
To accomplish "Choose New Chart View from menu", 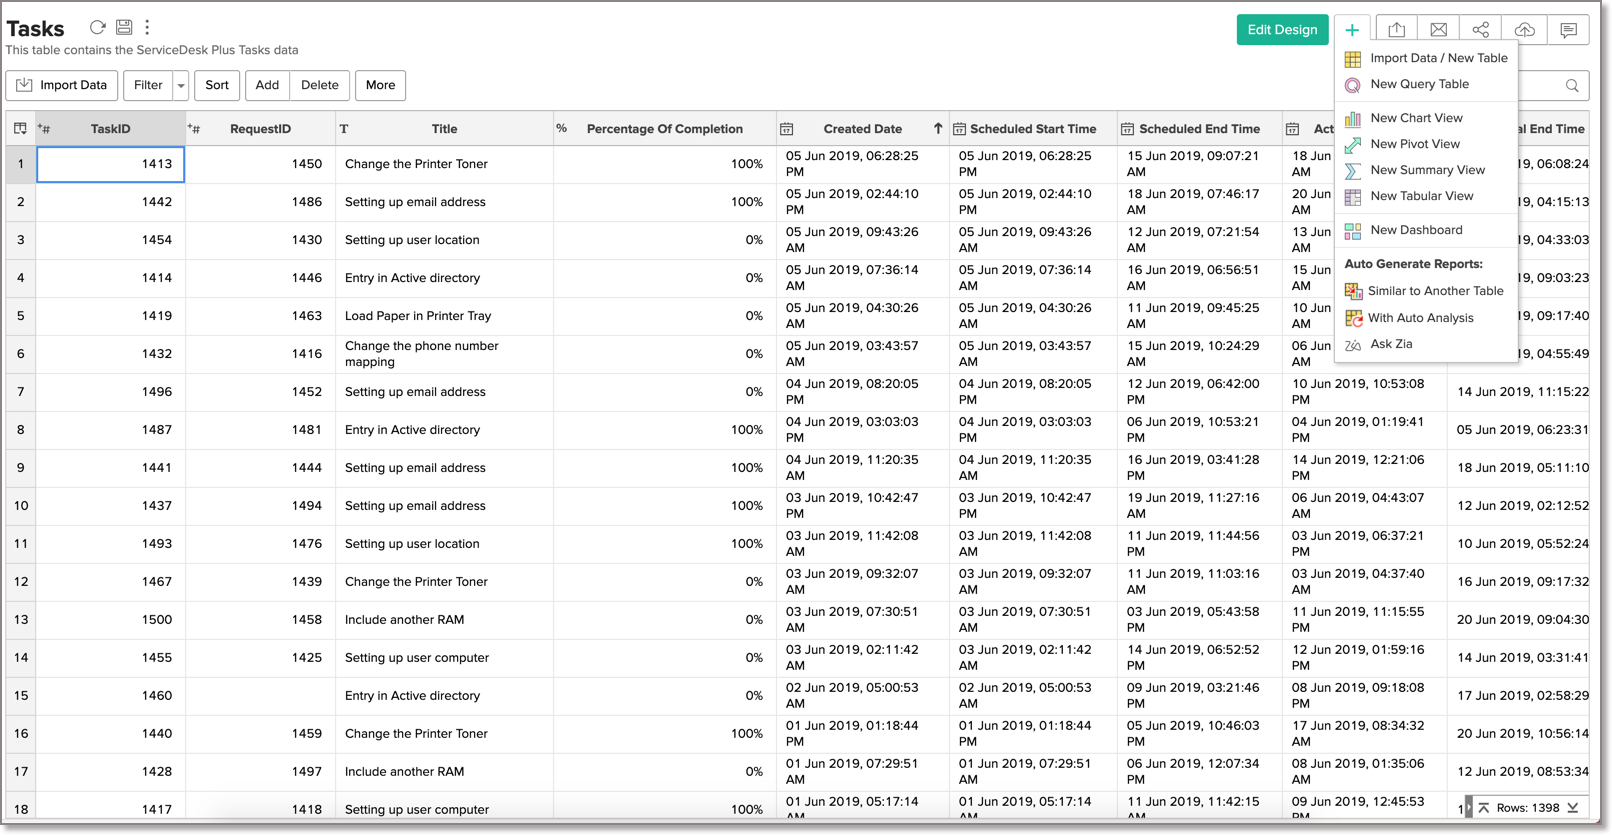I will click(x=1416, y=118).
